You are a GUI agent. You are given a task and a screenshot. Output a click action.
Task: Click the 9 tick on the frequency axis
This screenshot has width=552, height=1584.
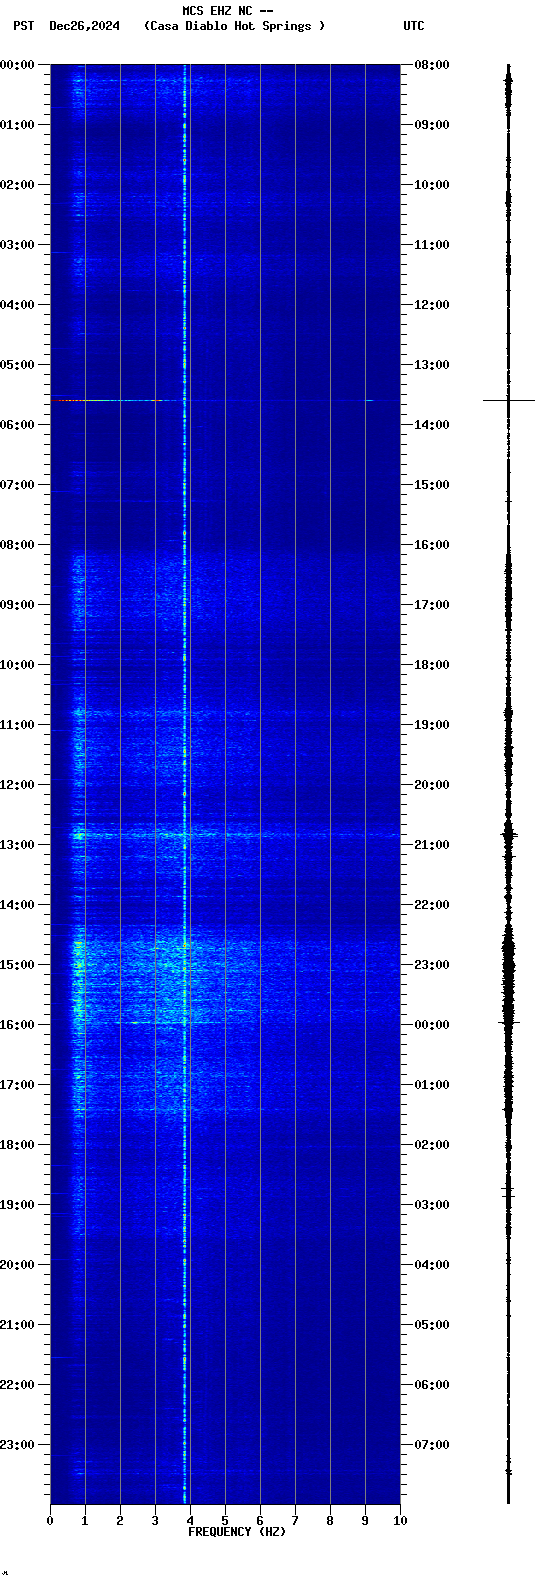coord(365,1521)
